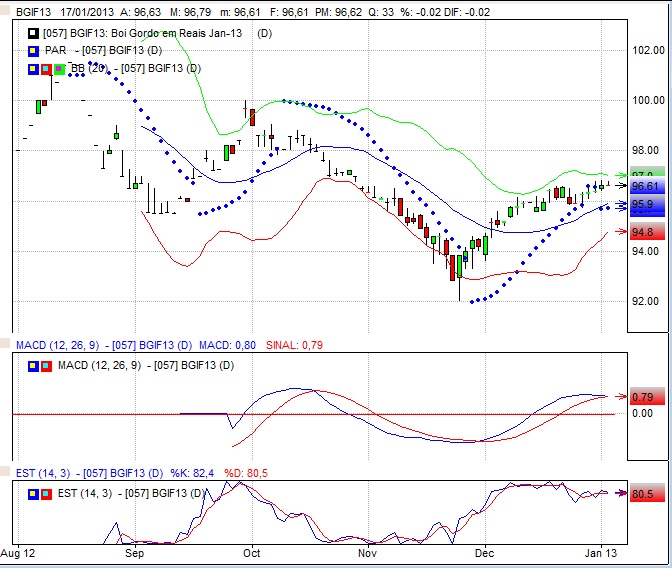Click the black-and-white BGIF13 price series legend icon
The height and width of the screenshot is (568, 672).
(x=34, y=33)
